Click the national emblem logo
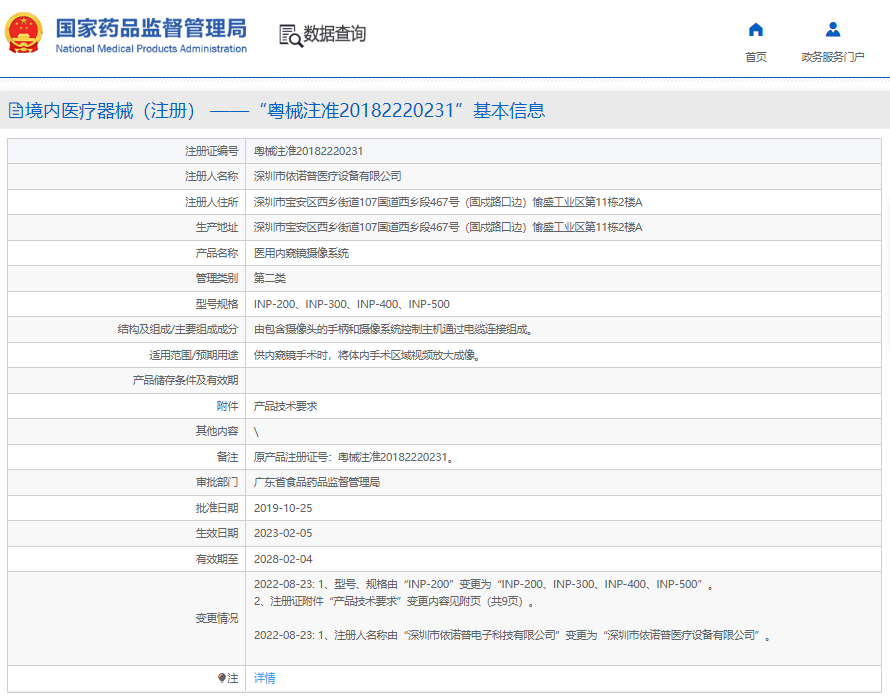Screen dimensions: 890x700 coord(23,33)
